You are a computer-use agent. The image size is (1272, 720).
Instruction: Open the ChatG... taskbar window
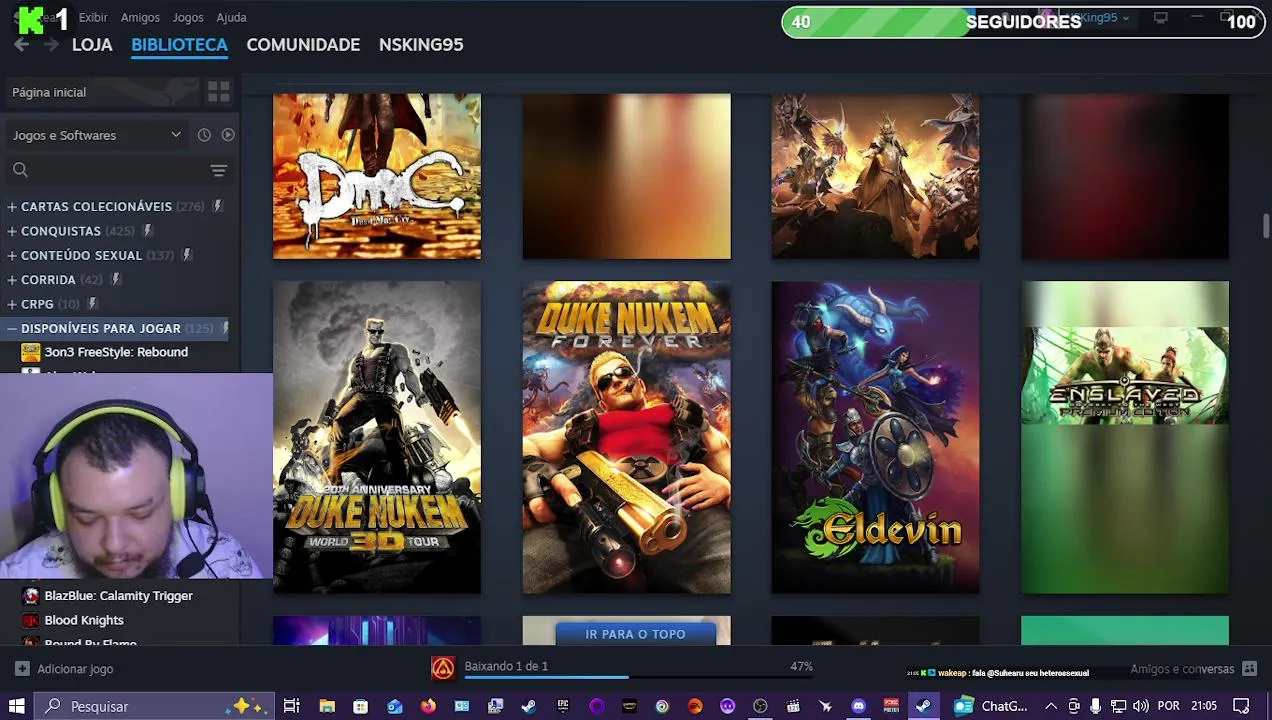[991, 706]
